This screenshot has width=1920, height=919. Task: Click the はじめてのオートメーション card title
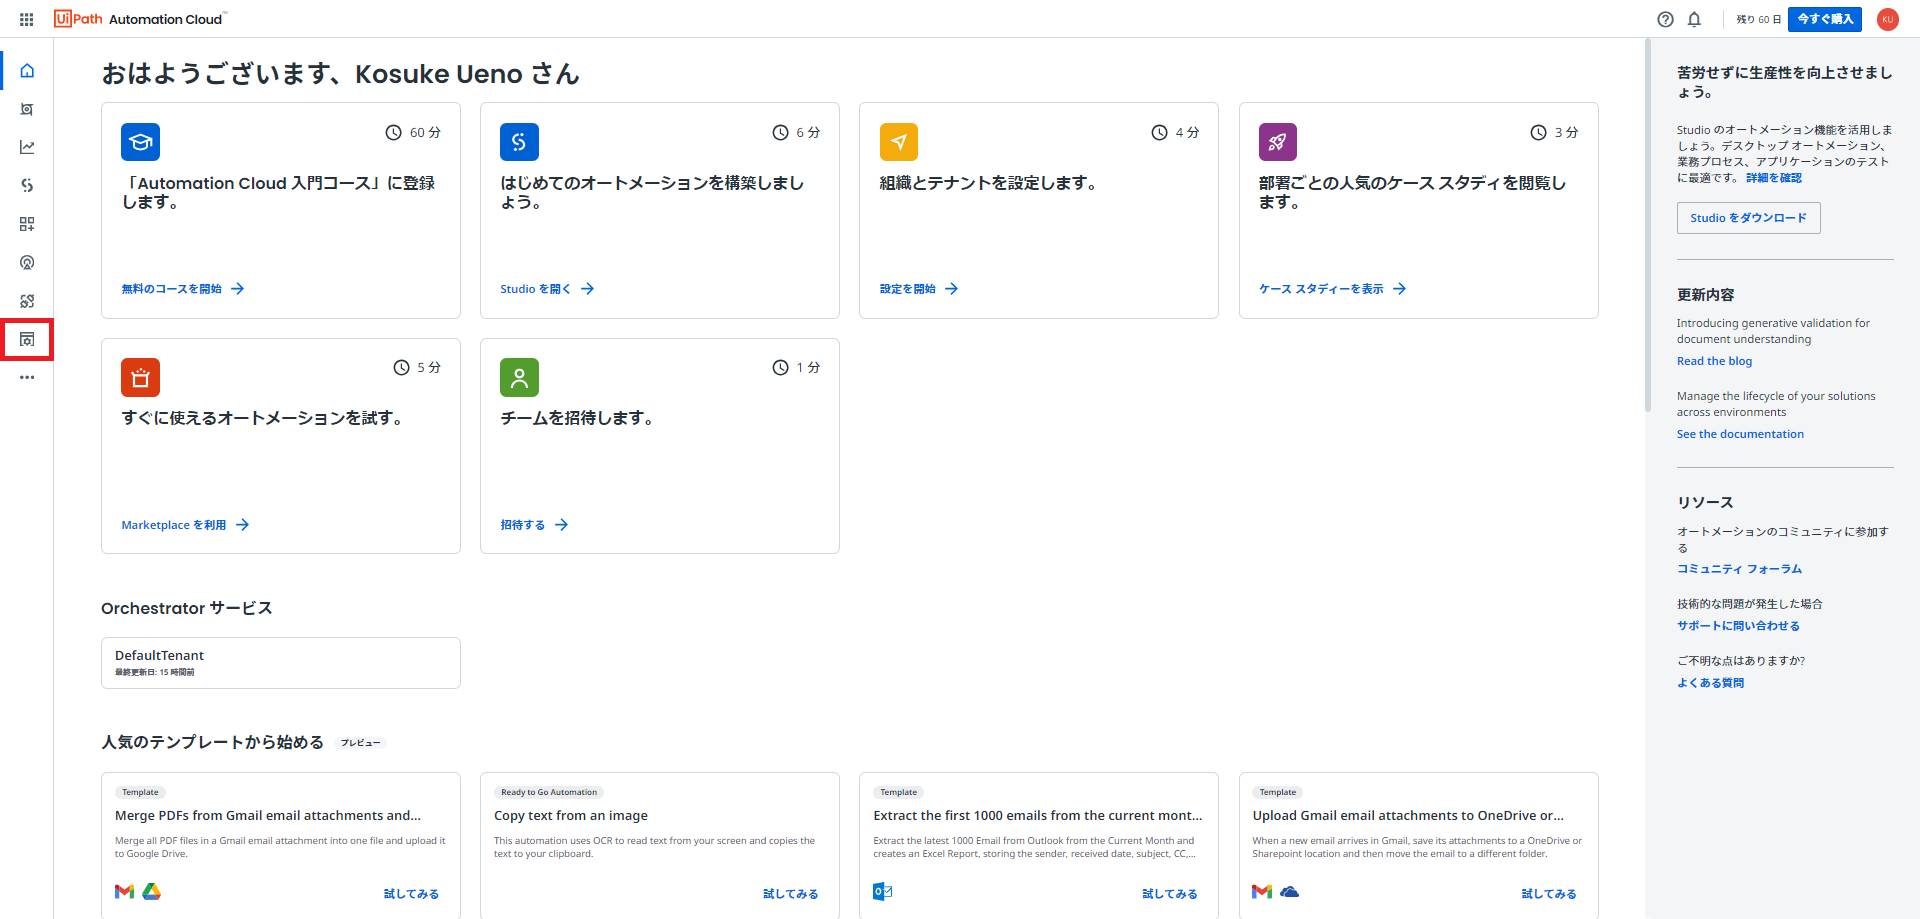coord(652,192)
